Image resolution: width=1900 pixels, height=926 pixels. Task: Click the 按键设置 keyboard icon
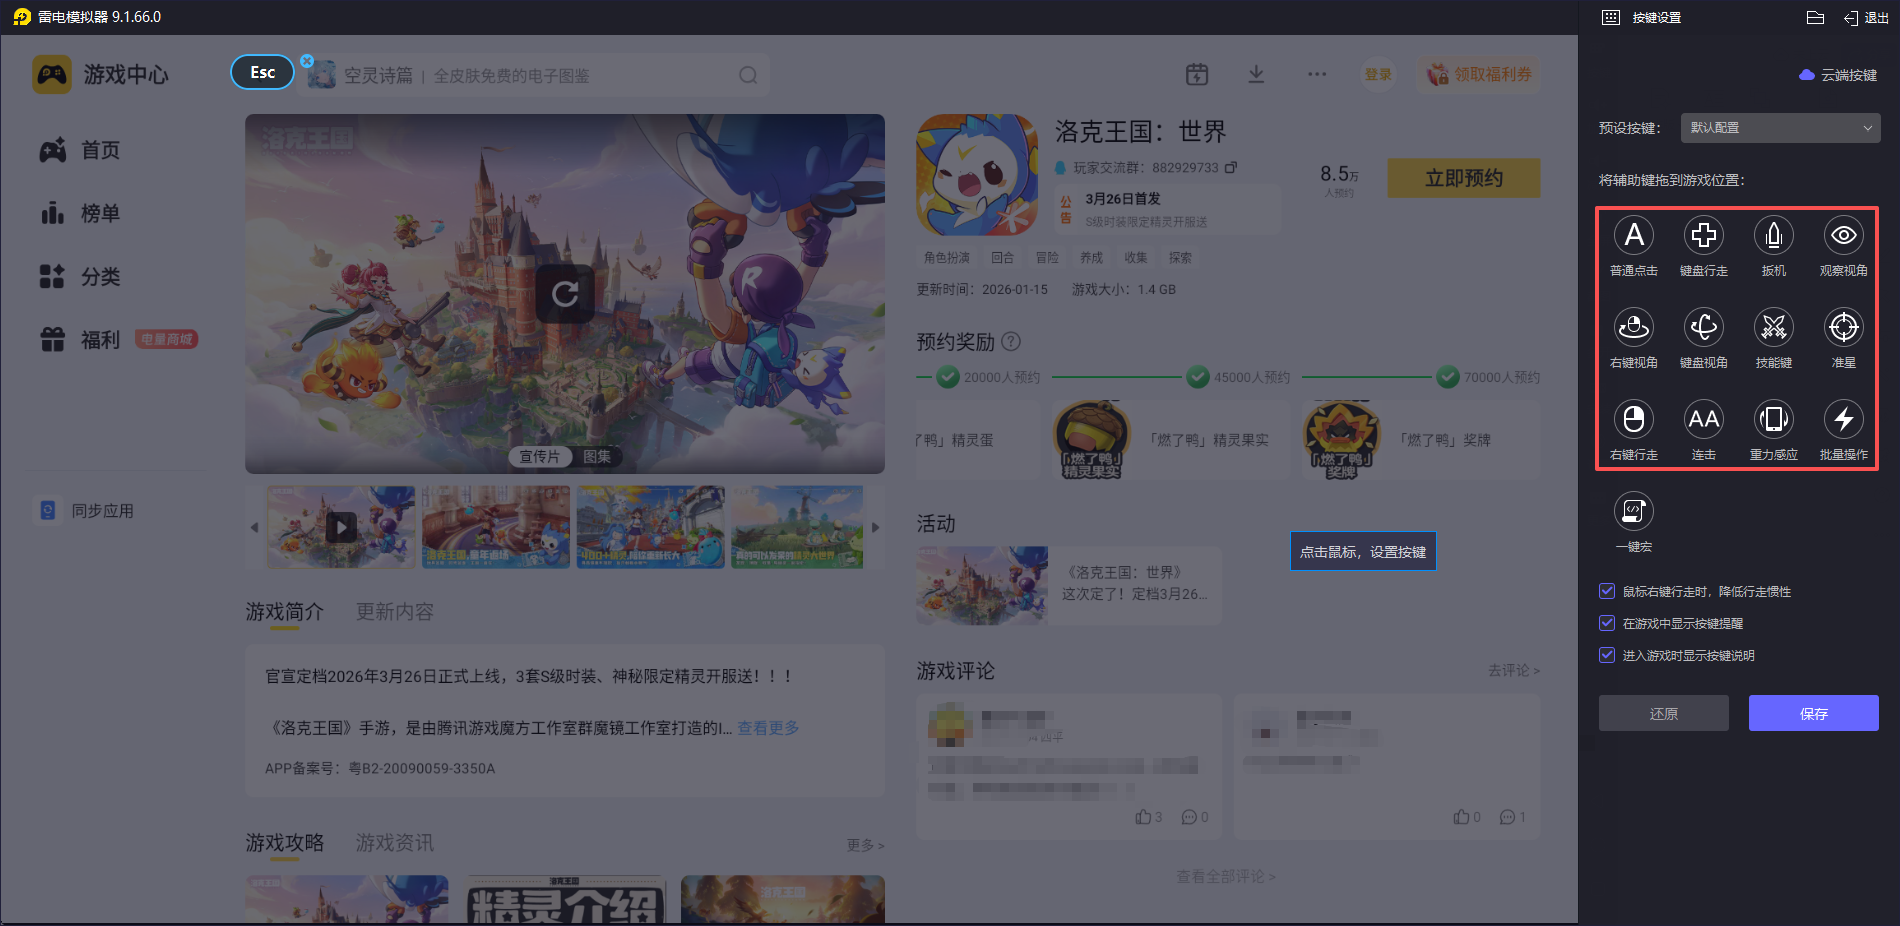1611,18
